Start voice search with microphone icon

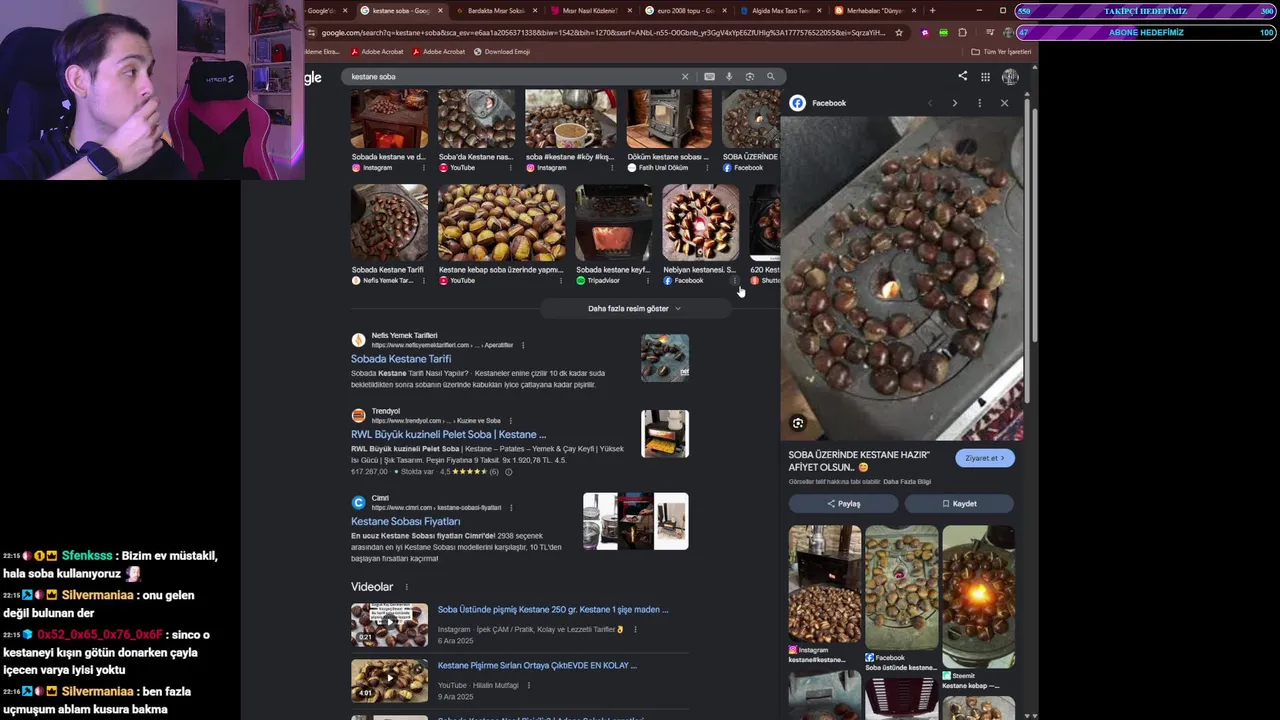pos(729,76)
